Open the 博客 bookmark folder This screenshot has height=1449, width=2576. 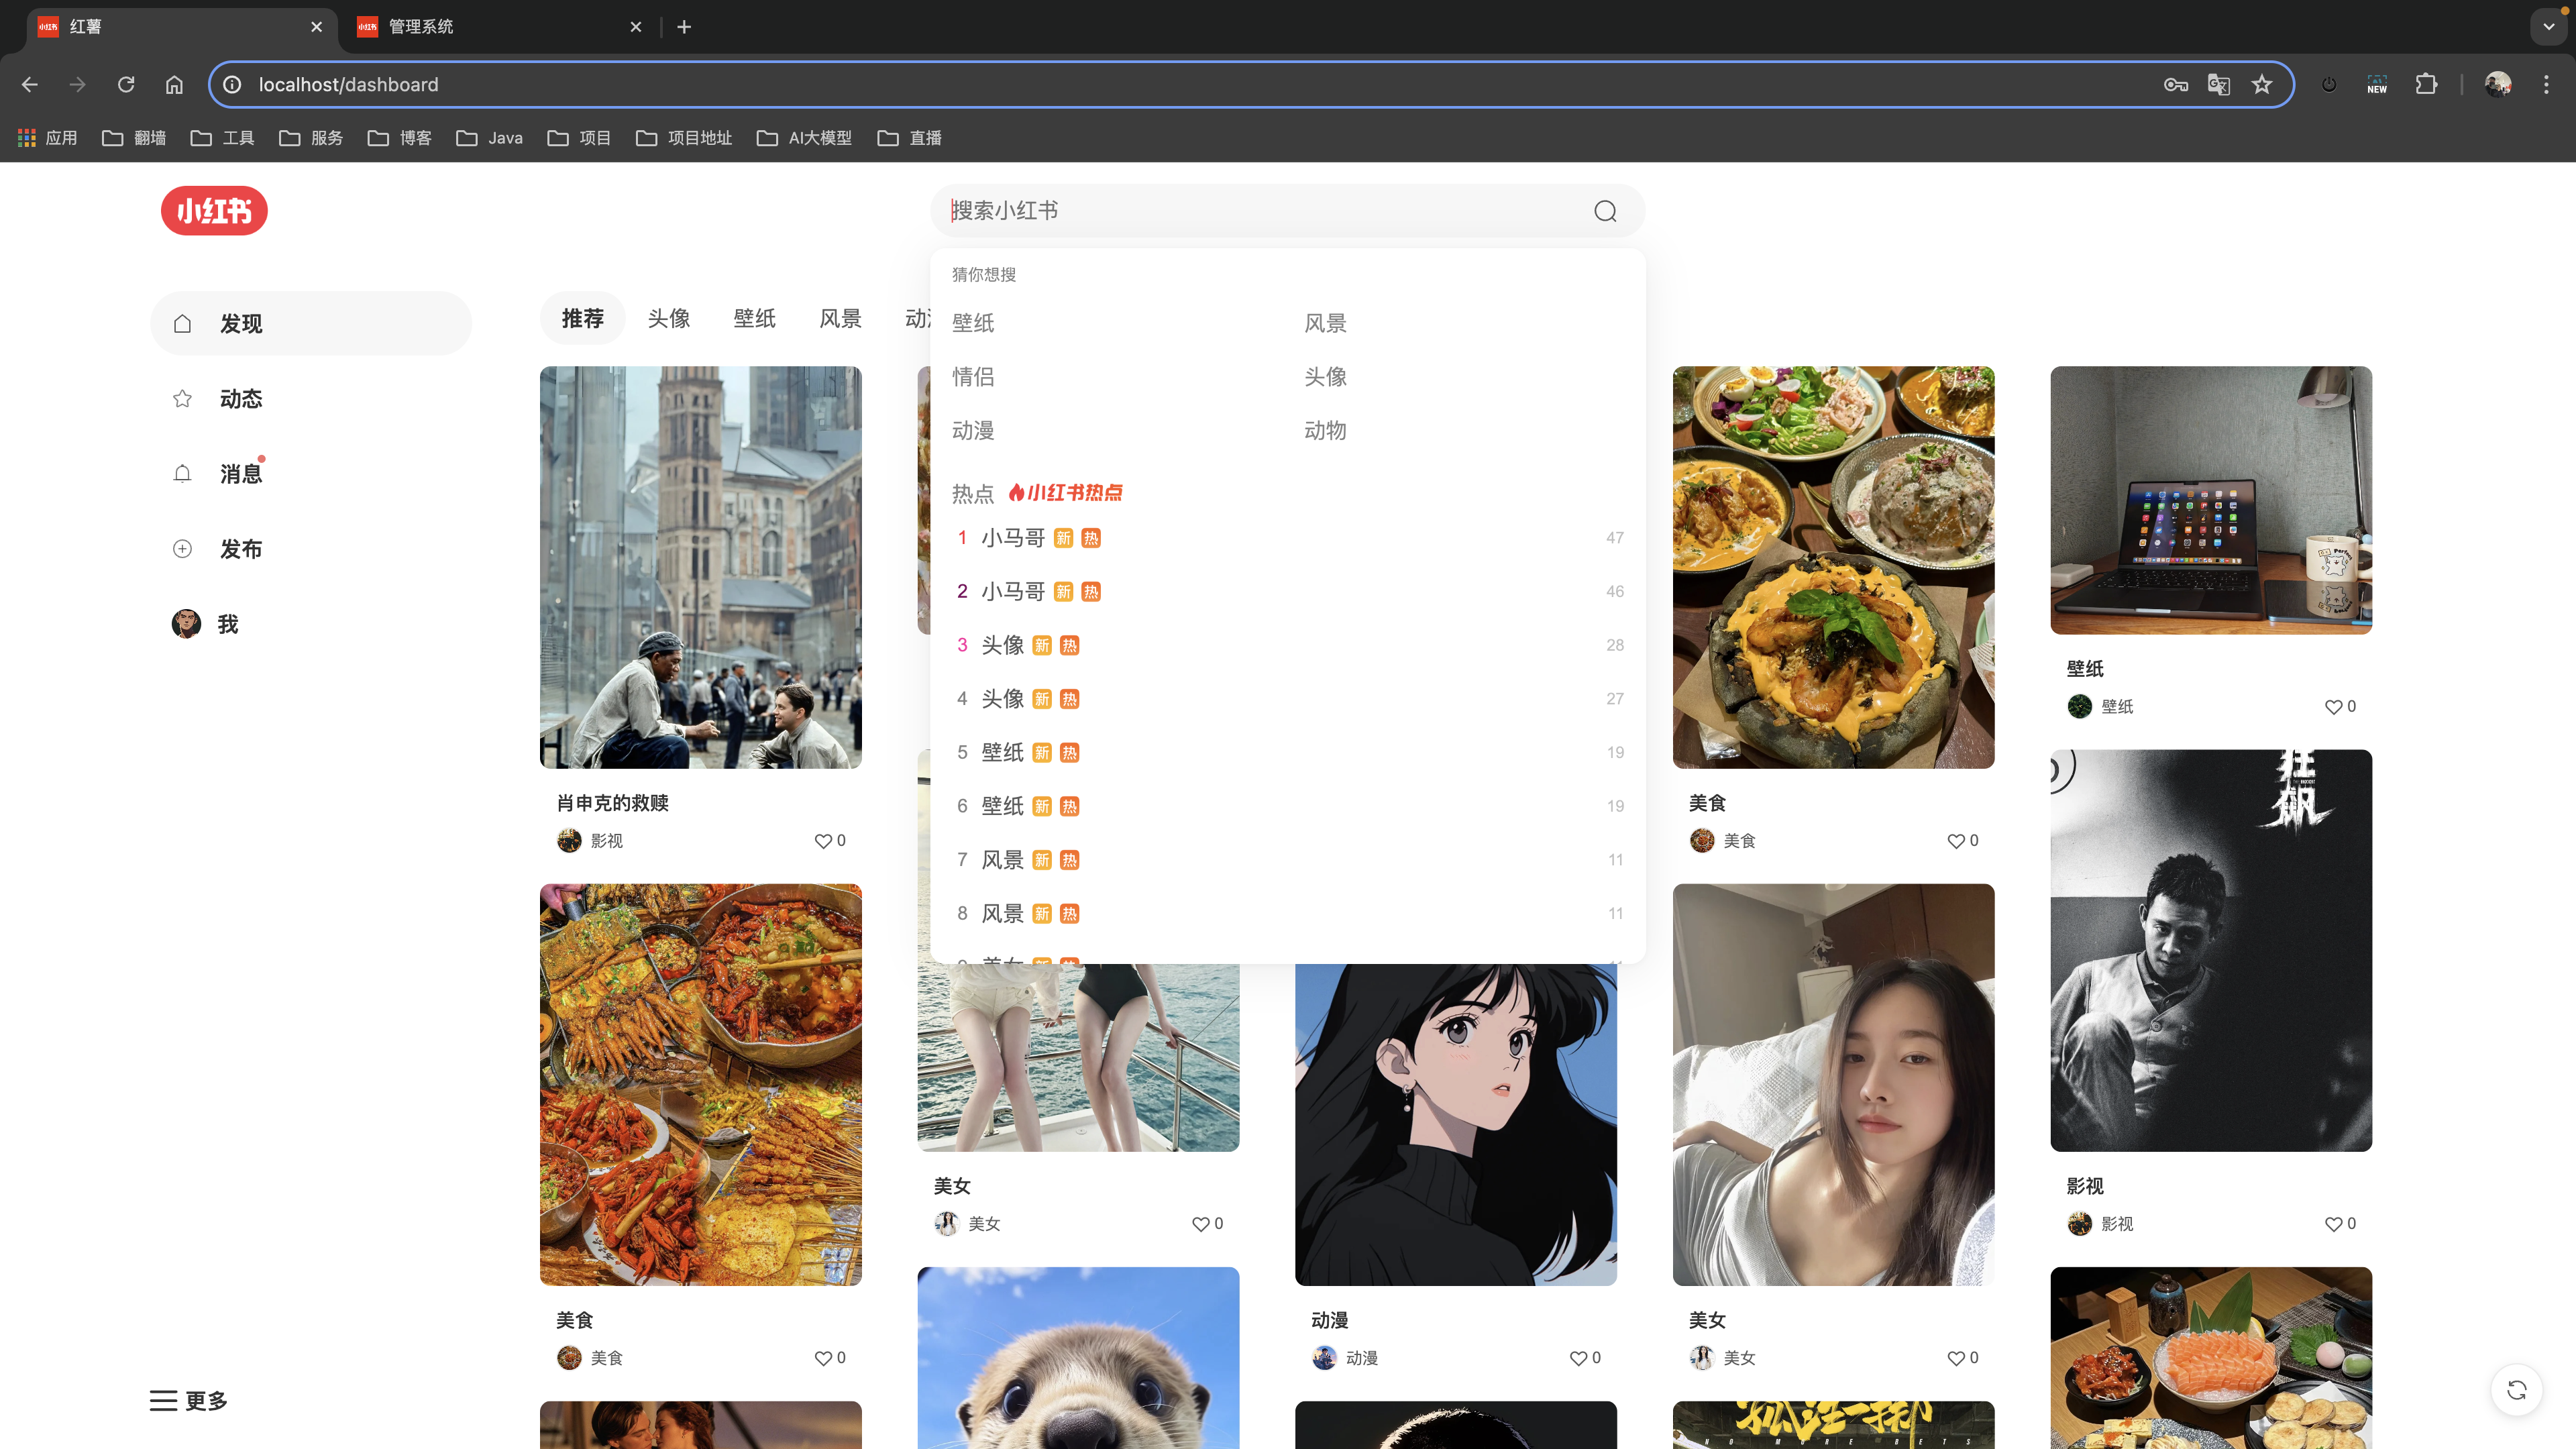pyautogui.click(x=400, y=138)
